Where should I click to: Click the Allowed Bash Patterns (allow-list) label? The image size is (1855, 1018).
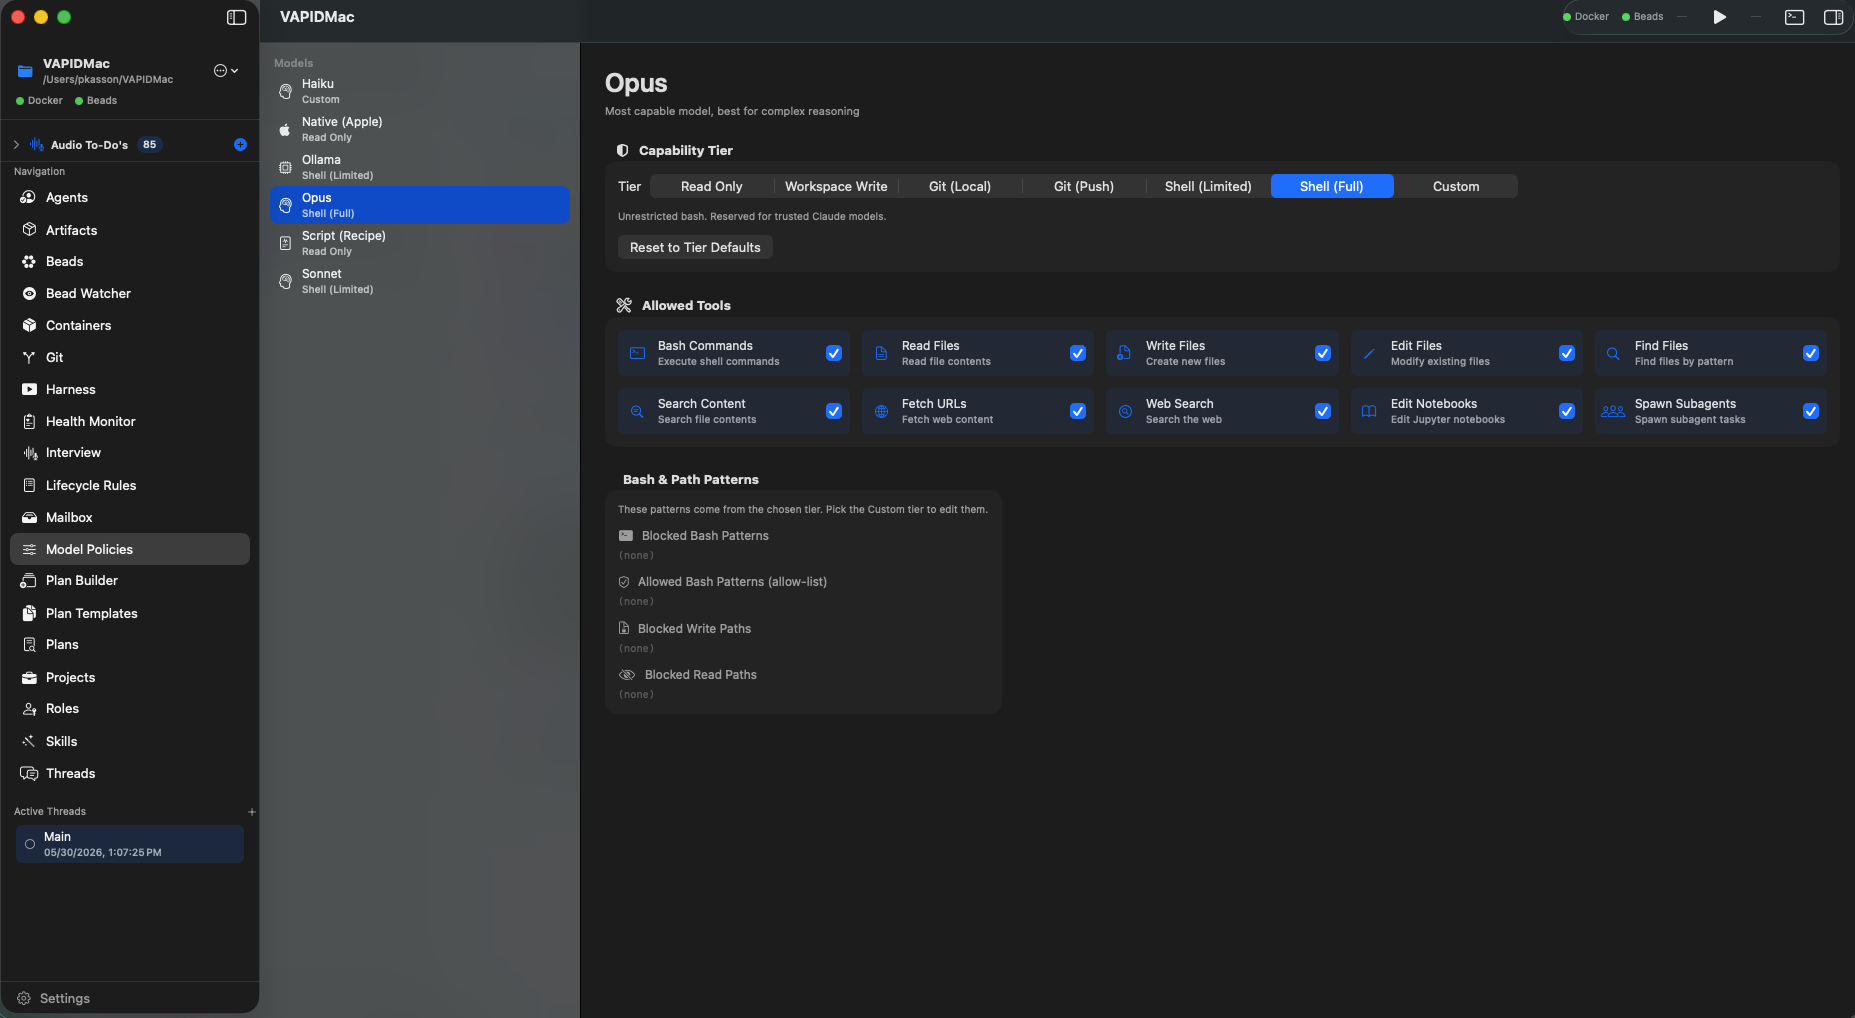(x=732, y=582)
